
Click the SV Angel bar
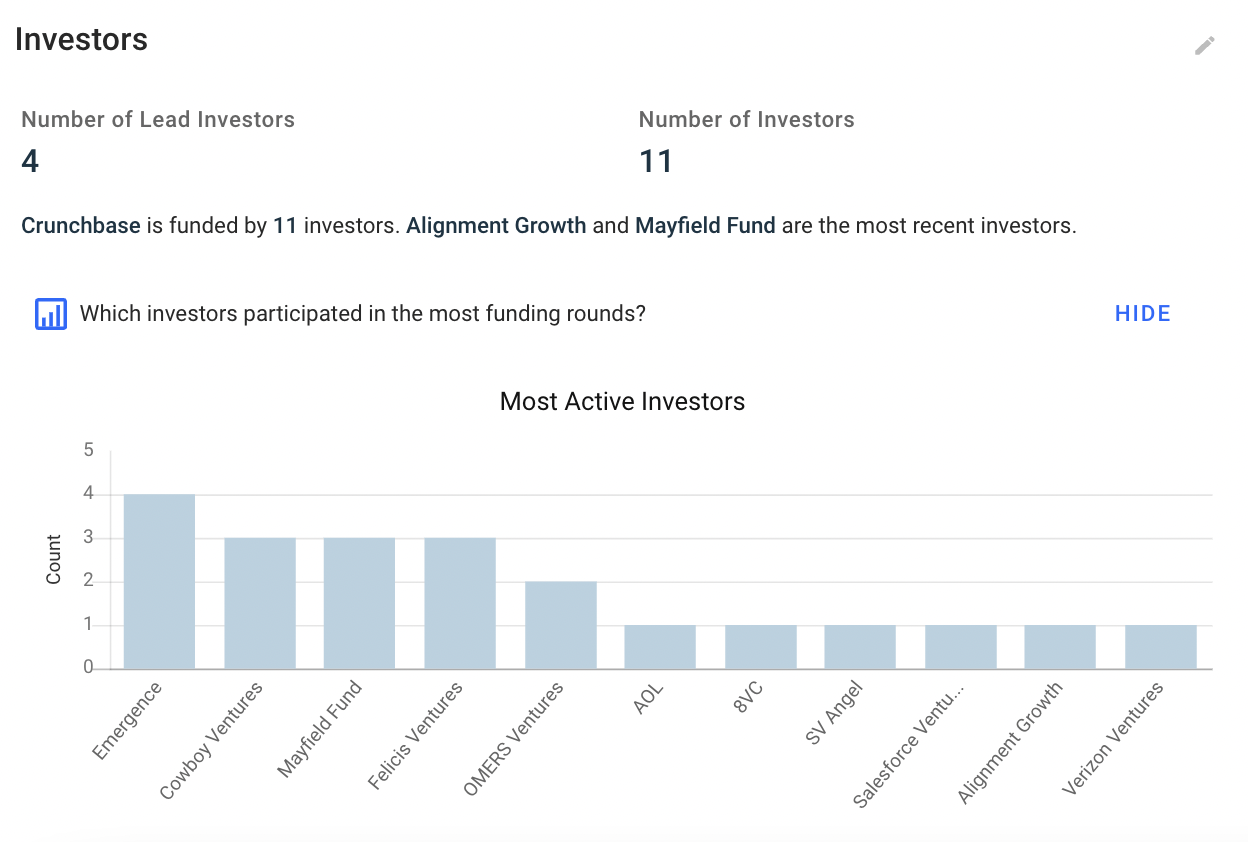tap(860, 647)
